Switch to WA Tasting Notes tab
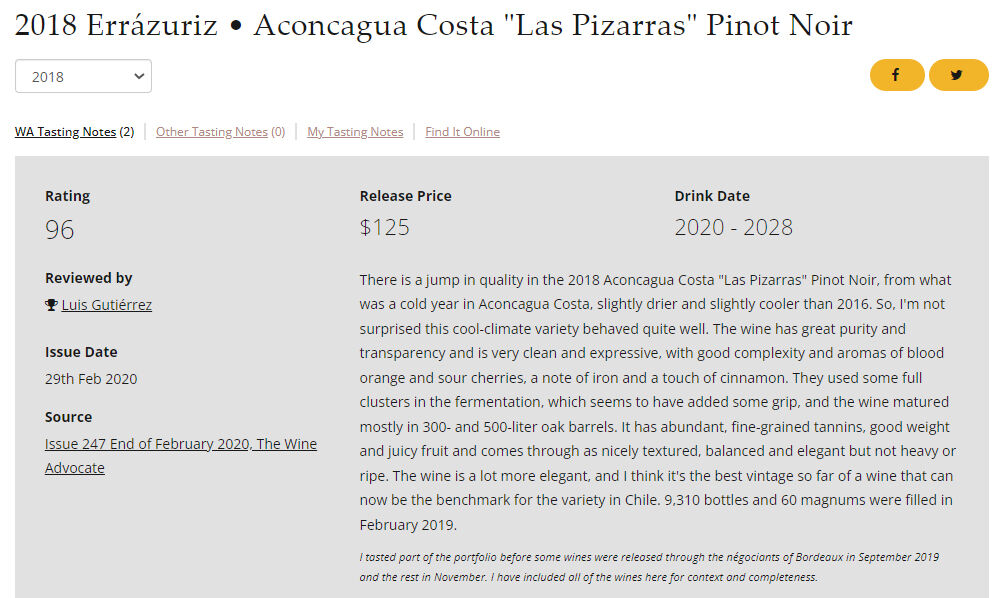The width and height of the screenshot is (1001, 598). (x=65, y=132)
